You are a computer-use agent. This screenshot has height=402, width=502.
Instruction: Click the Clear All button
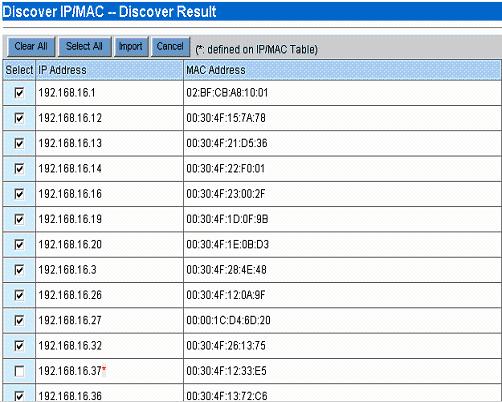click(x=31, y=46)
